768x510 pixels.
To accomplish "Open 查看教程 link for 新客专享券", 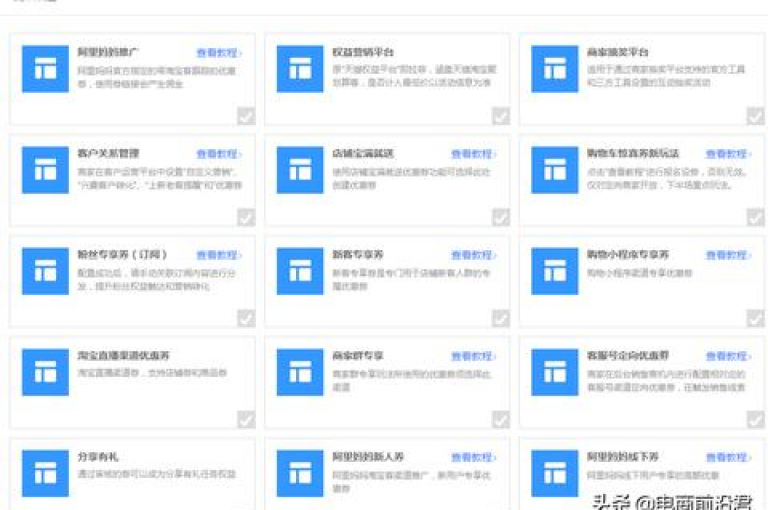I will [x=474, y=255].
